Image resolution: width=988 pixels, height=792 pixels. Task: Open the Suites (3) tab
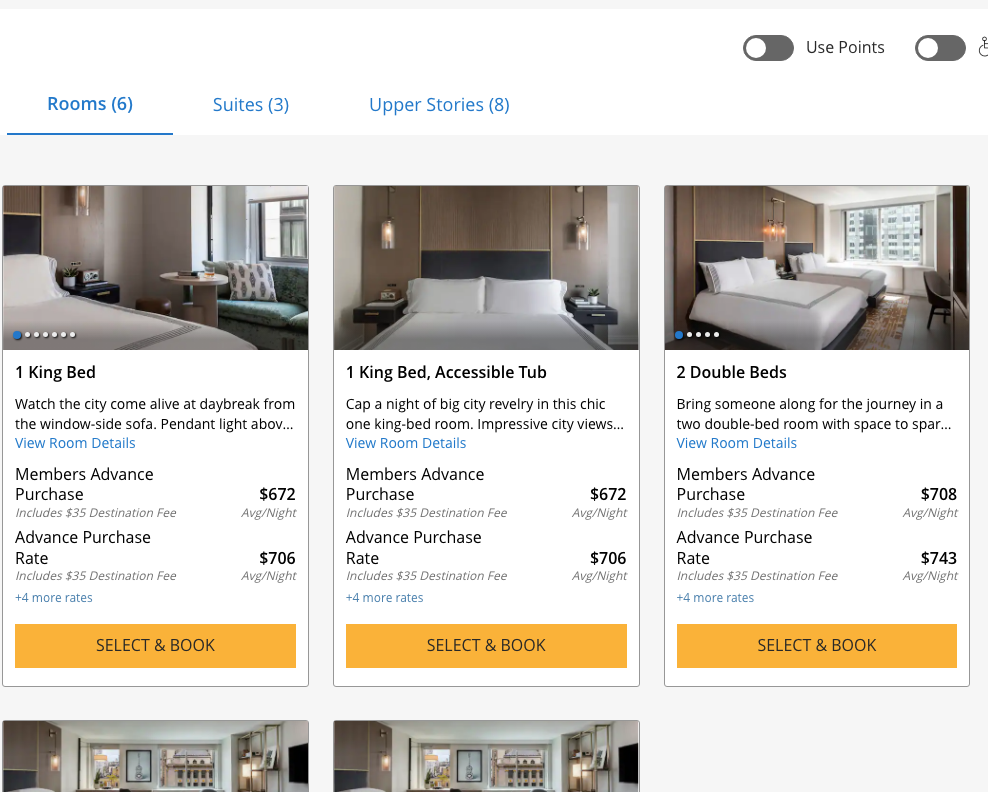pos(251,105)
